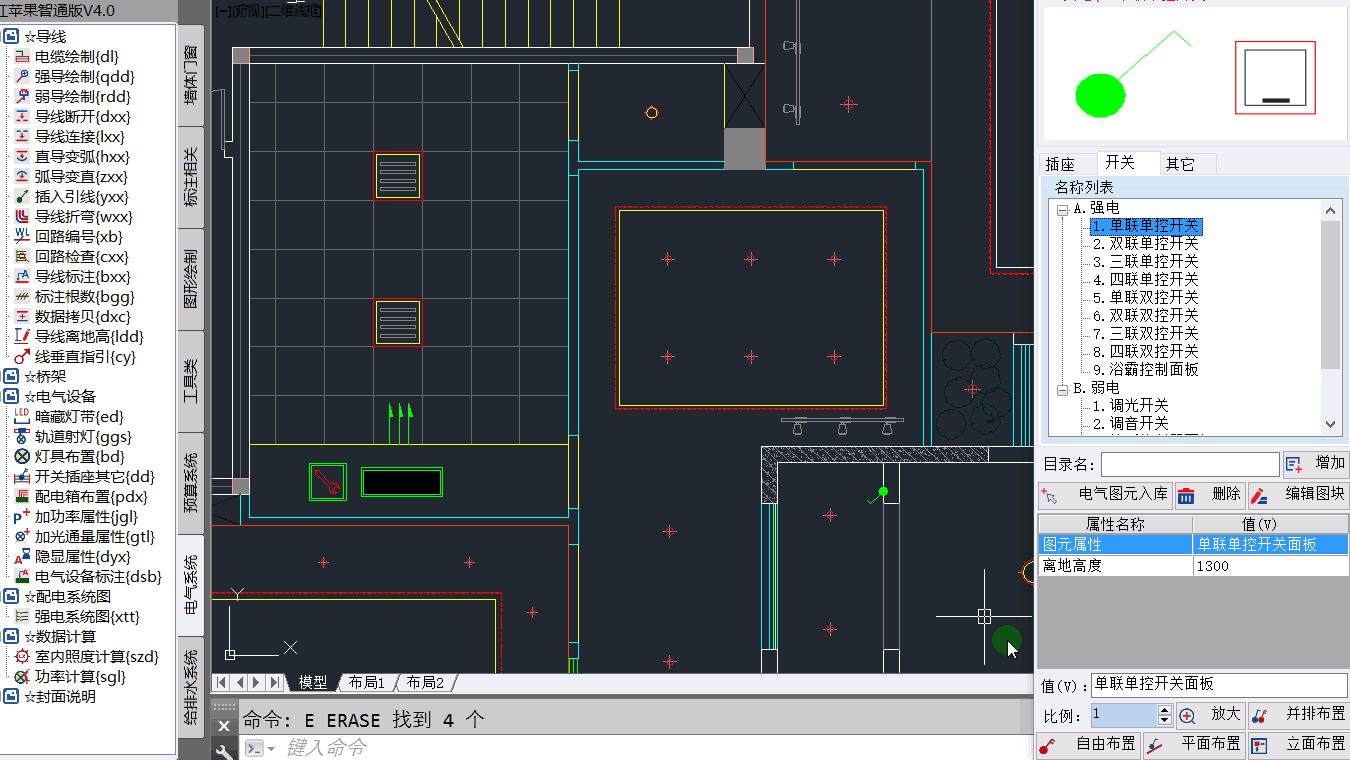Run the 室内照度计算{szd} icon
This screenshot has width=1350, height=760.
[22, 657]
